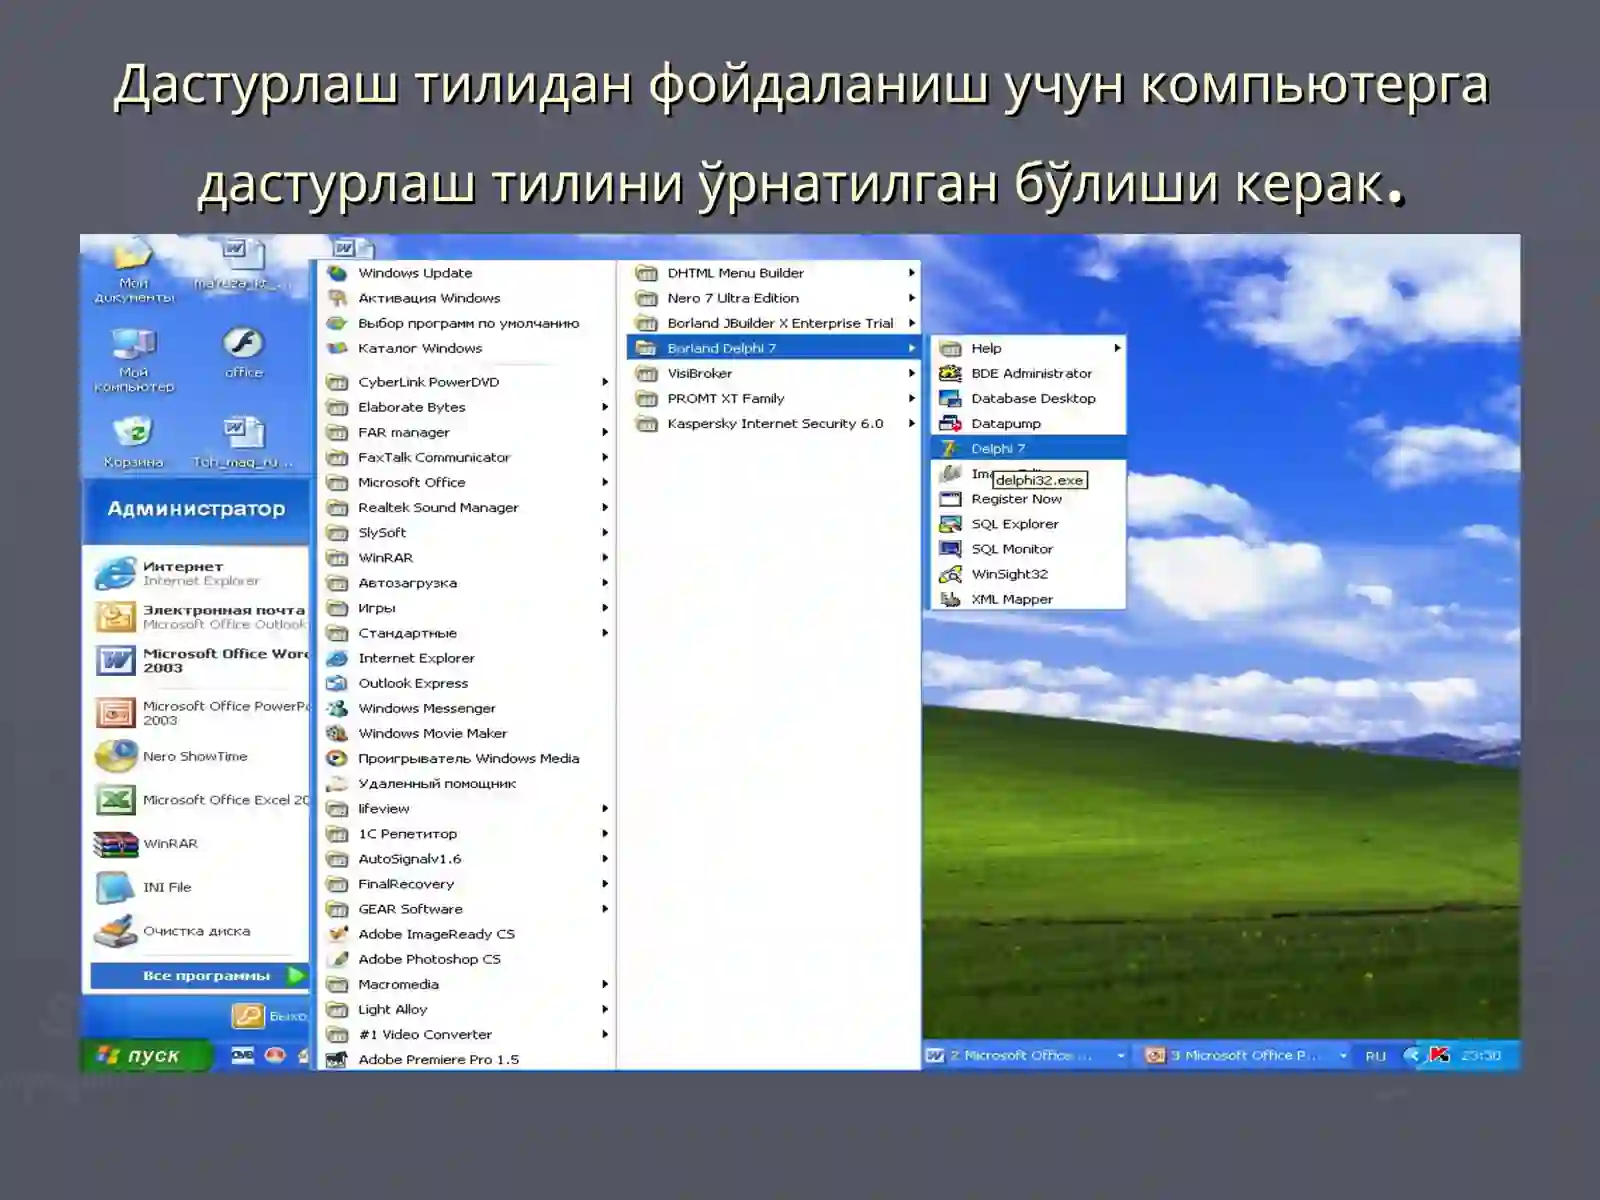This screenshot has height=1200, width=1600.
Task: Click the system clock 23:30
Action: pos(1481,1056)
